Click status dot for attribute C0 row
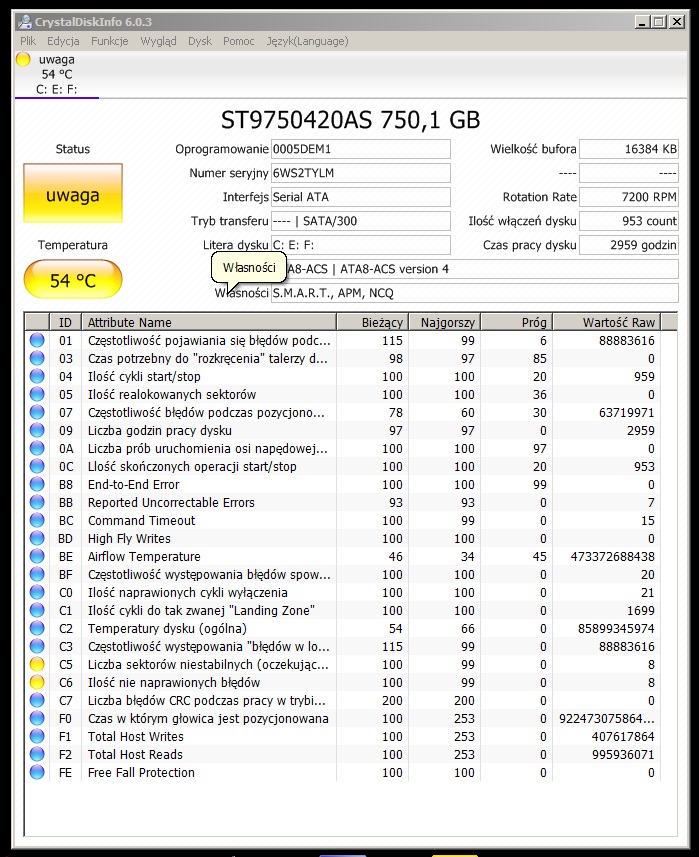Image resolution: width=699 pixels, height=857 pixels. point(37,593)
